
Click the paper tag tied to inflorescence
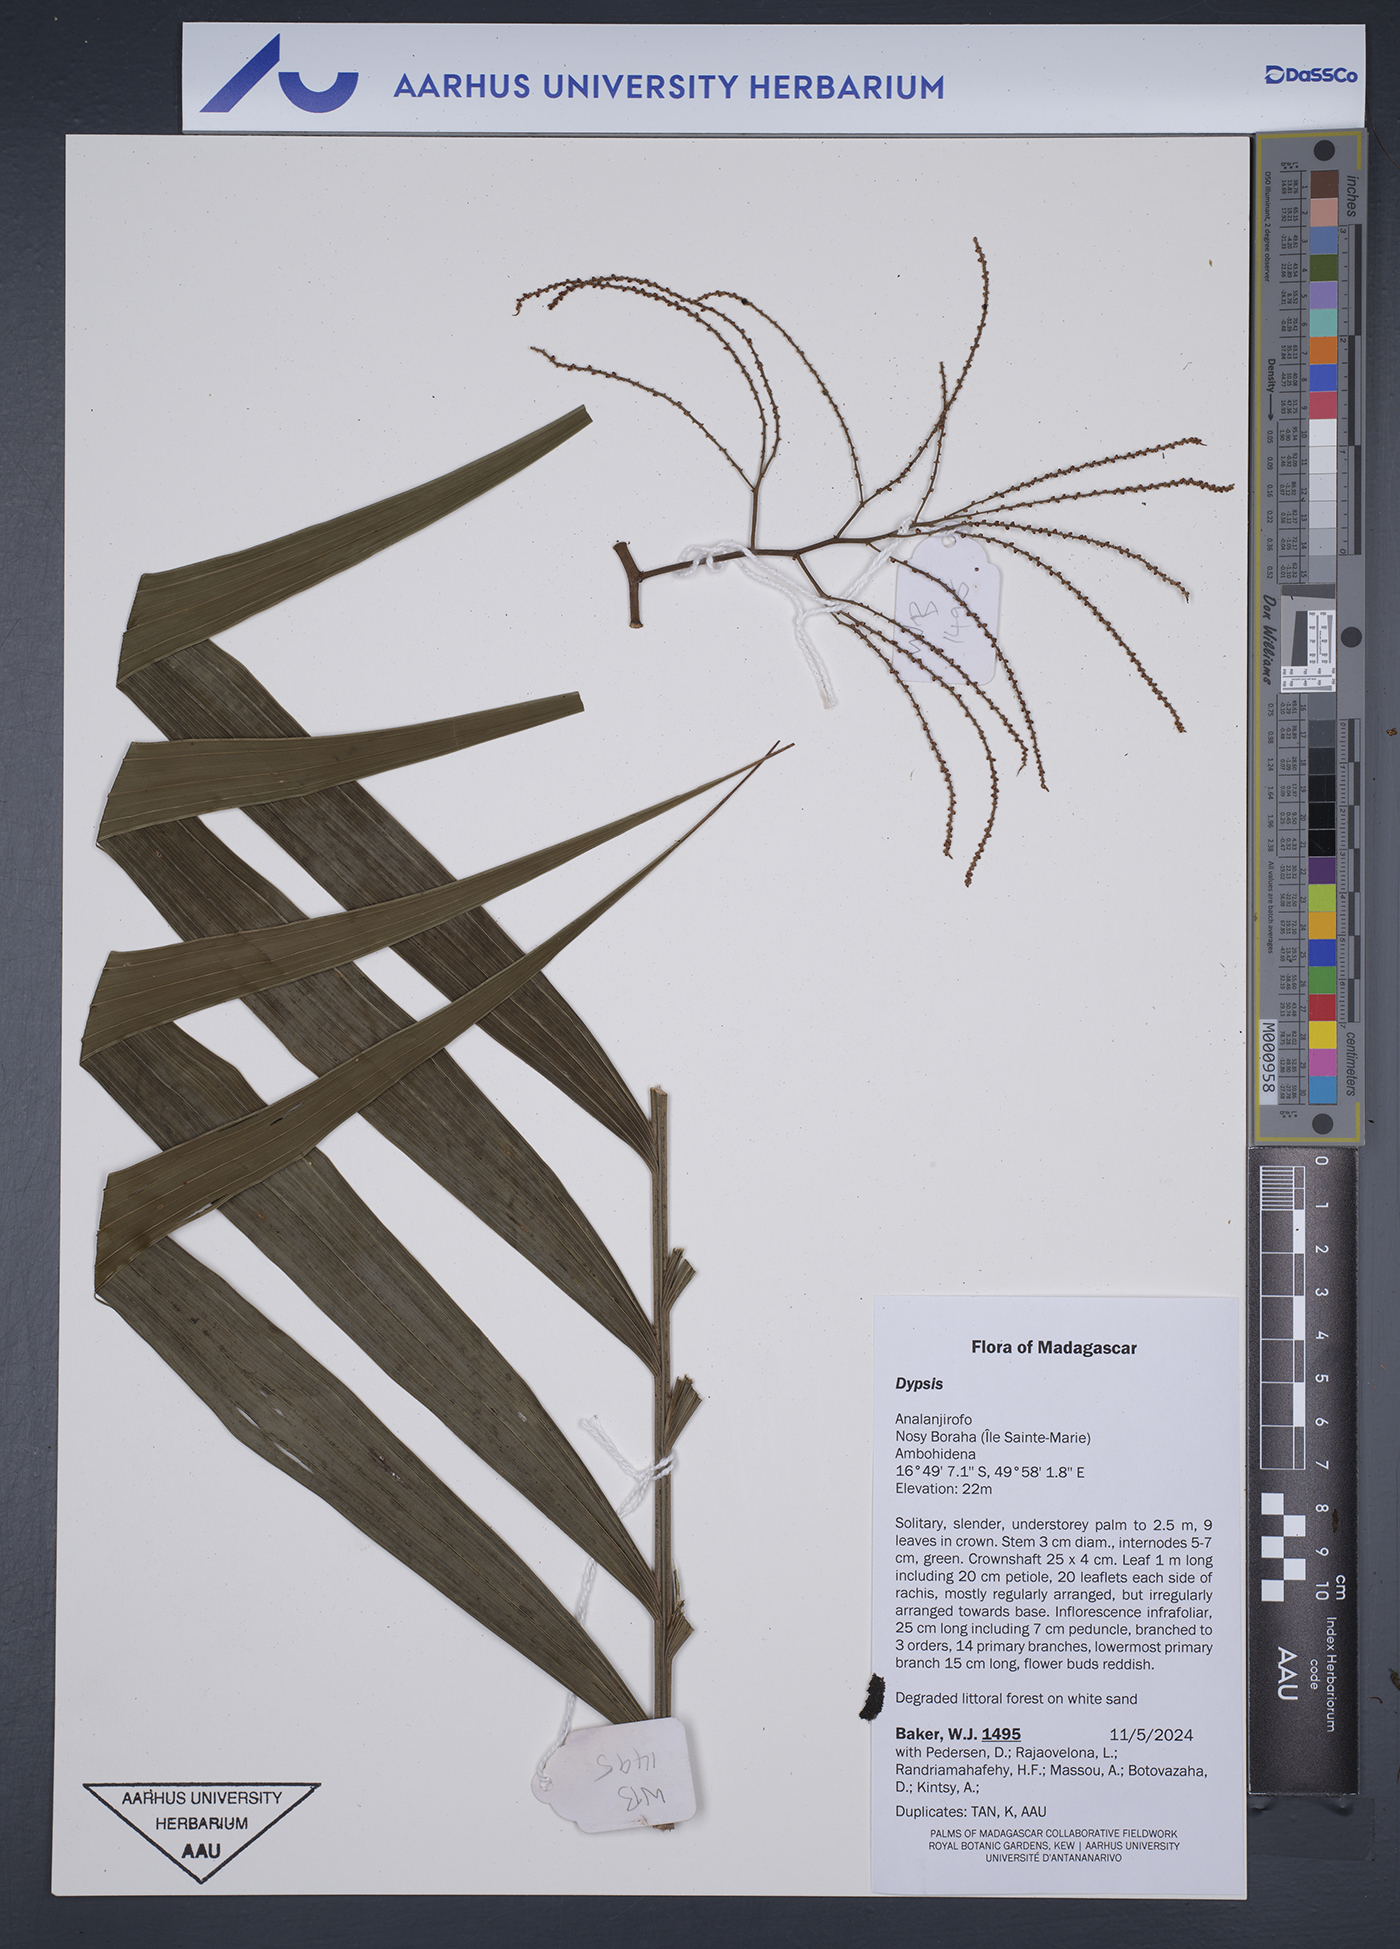946,606
